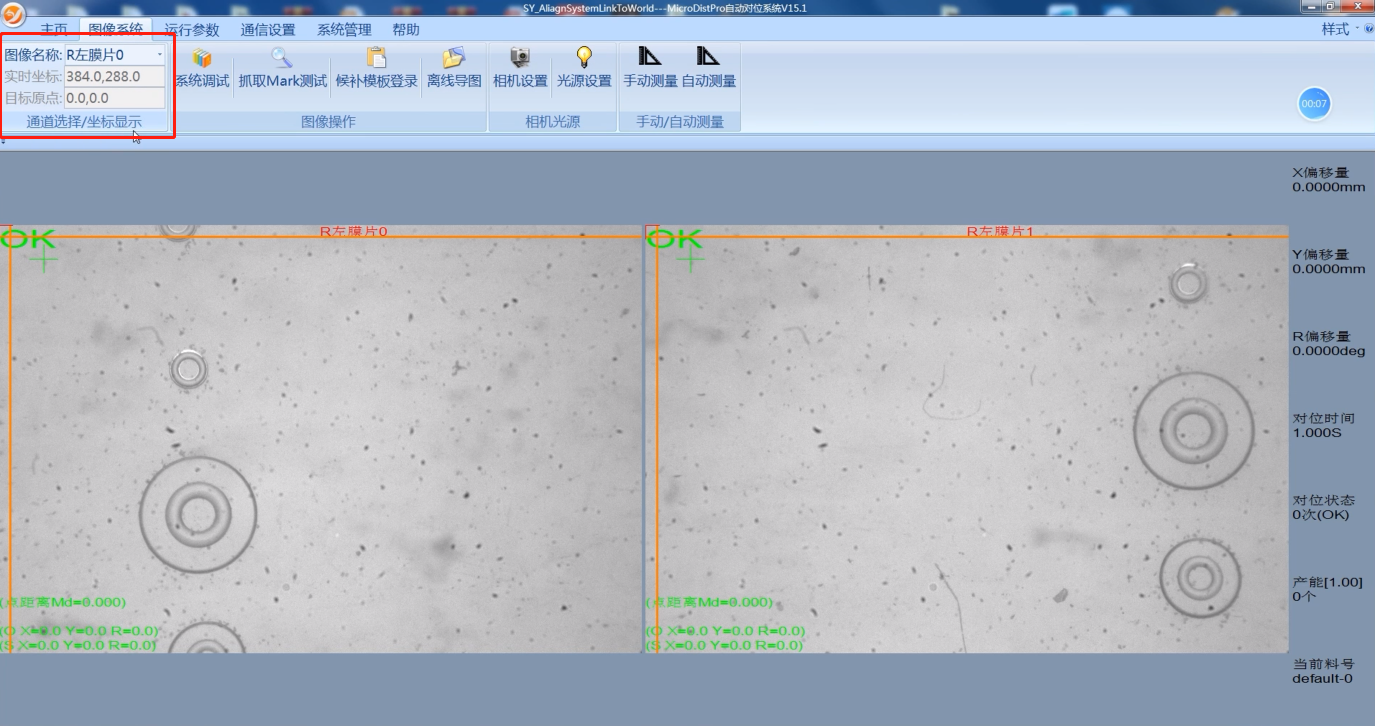Image resolution: width=1375 pixels, height=726 pixels.
Task: Open the 帮助 tab
Action: point(406,30)
